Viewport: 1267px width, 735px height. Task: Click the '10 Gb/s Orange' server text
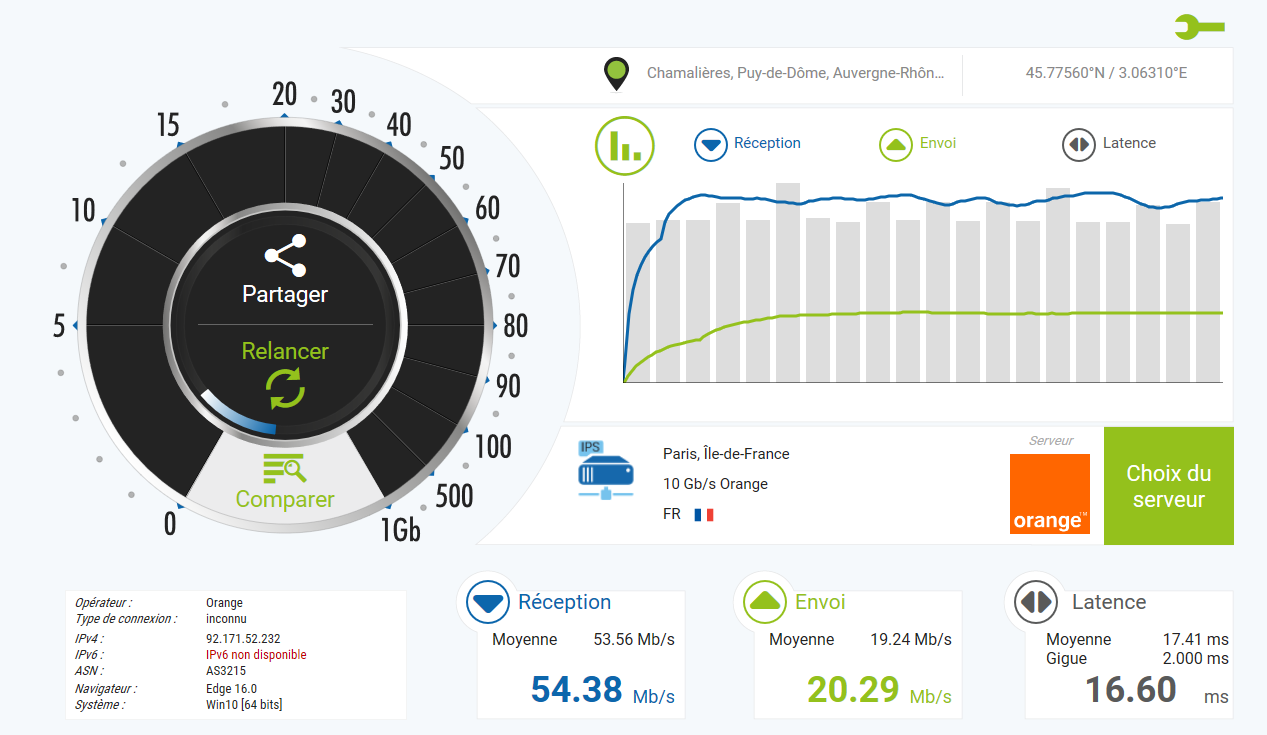tap(715, 484)
